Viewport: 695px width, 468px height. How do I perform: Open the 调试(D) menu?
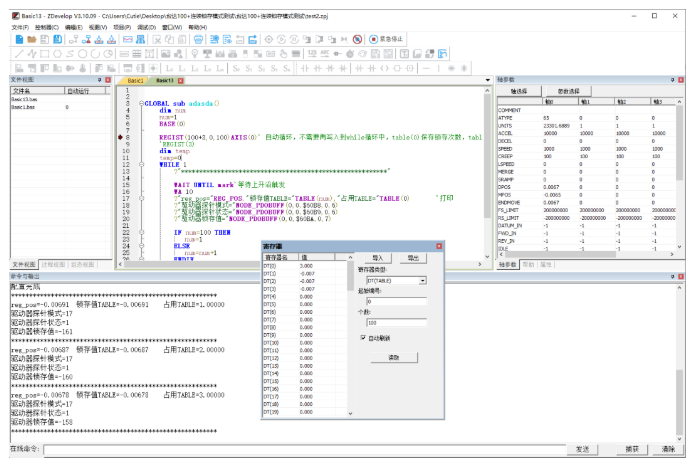click(x=147, y=27)
